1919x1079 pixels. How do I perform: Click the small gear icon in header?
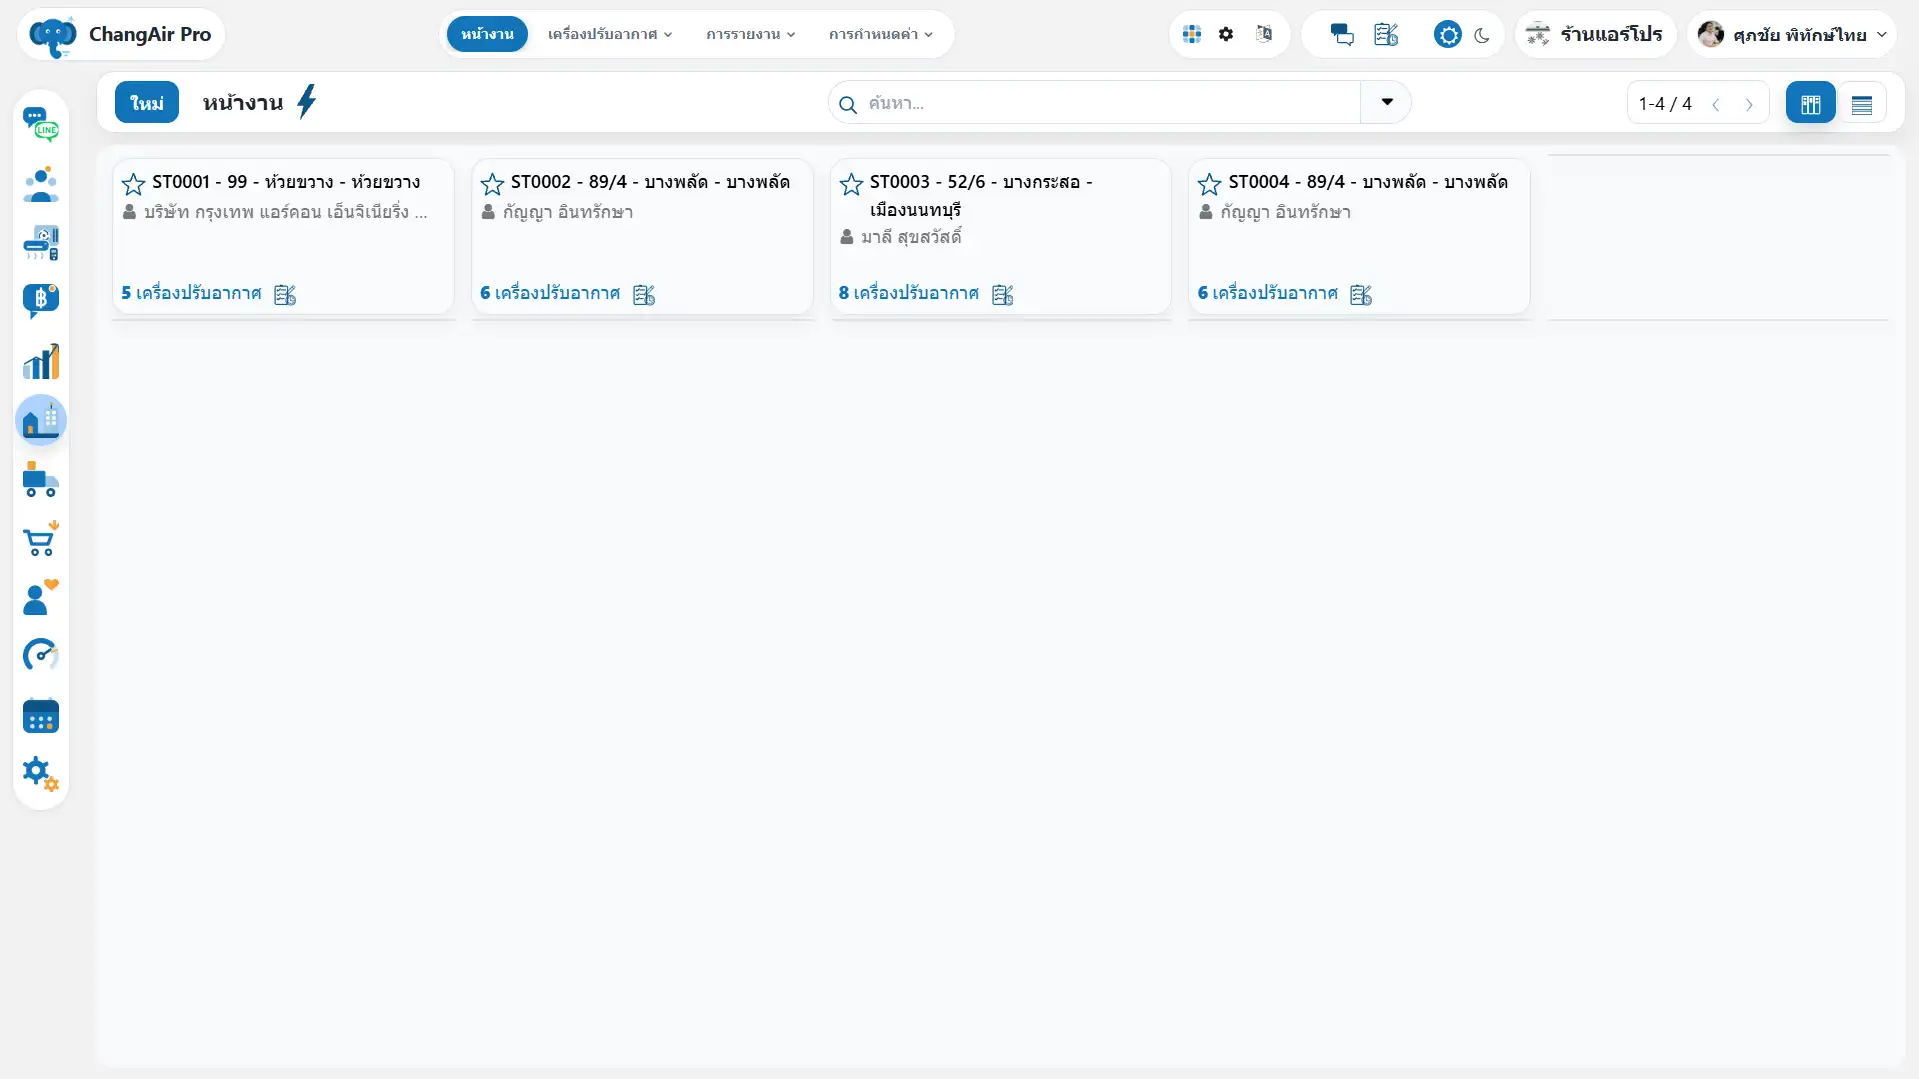1226,34
